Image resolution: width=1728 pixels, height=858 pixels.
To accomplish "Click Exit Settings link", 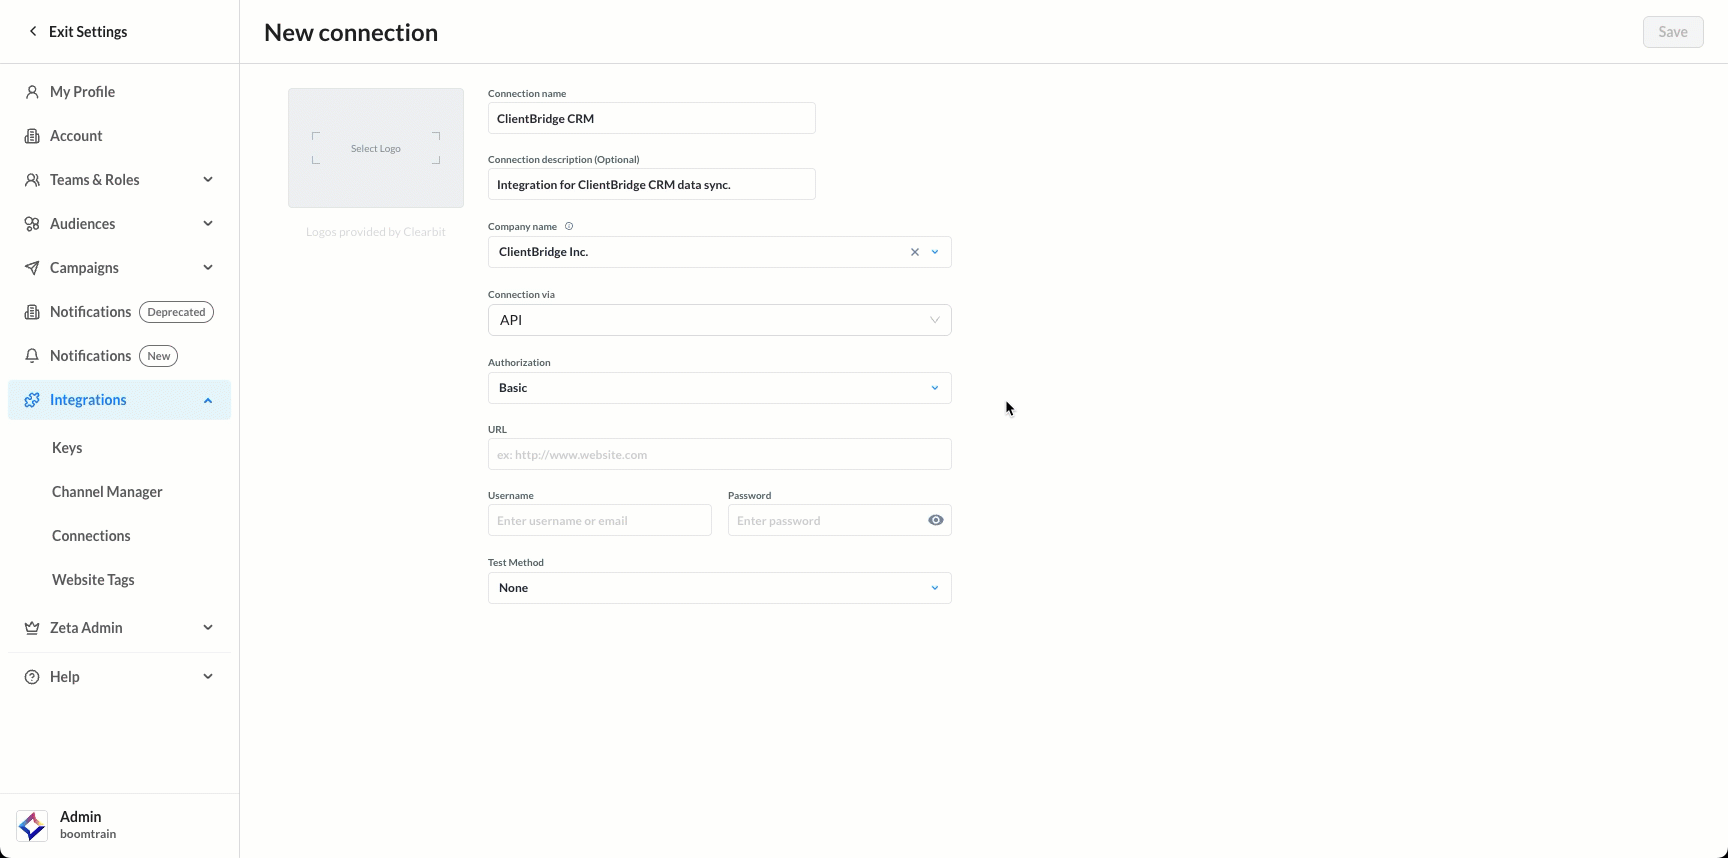I will pos(77,32).
